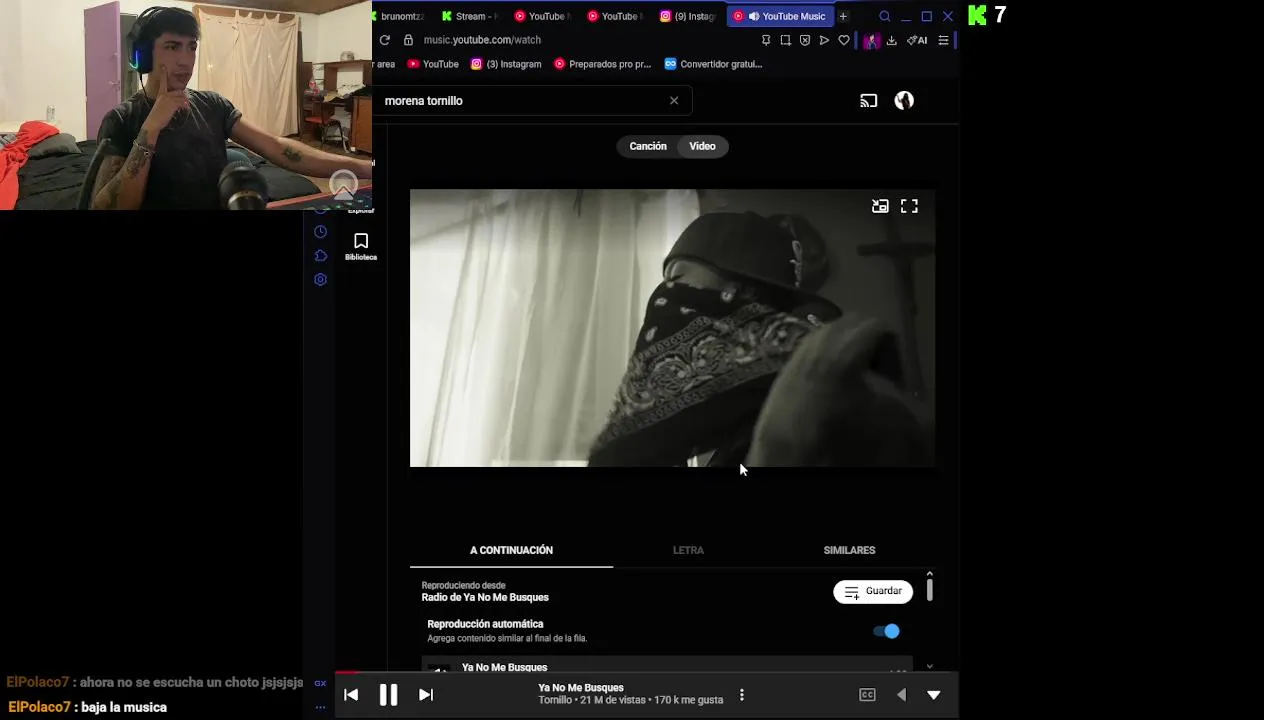This screenshot has width=1264, height=720.
Task: Click the 'Radio de Ya No Me Busques' heading
Action: [x=485, y=597]
